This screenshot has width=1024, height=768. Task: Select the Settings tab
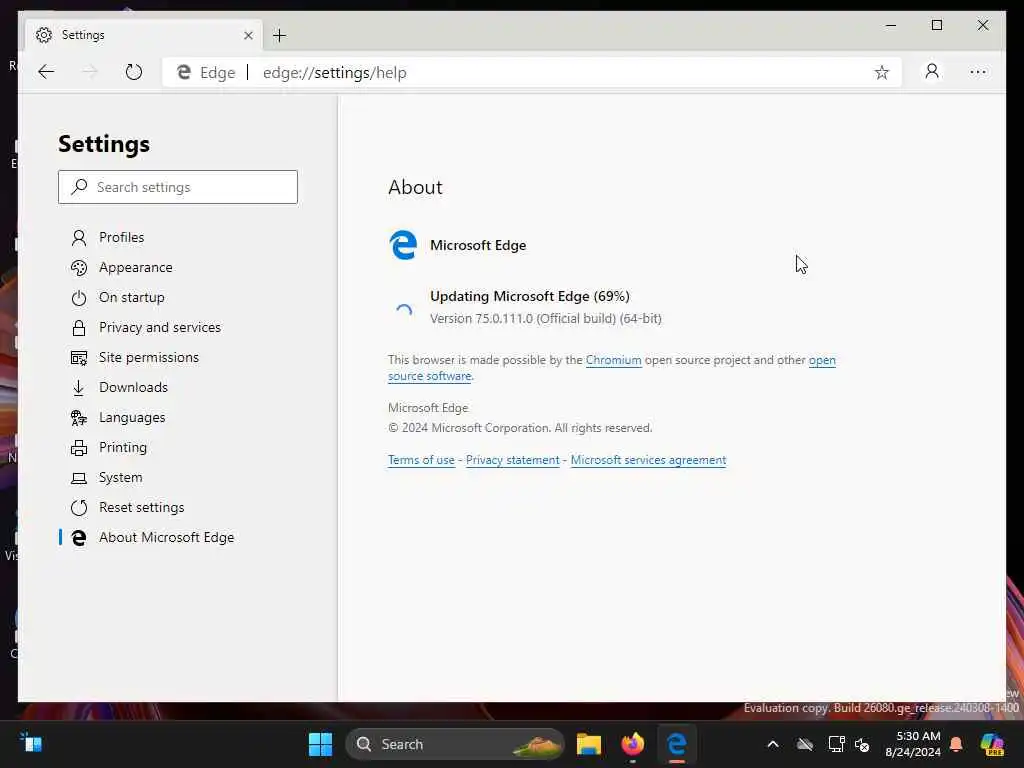[144, 35]
